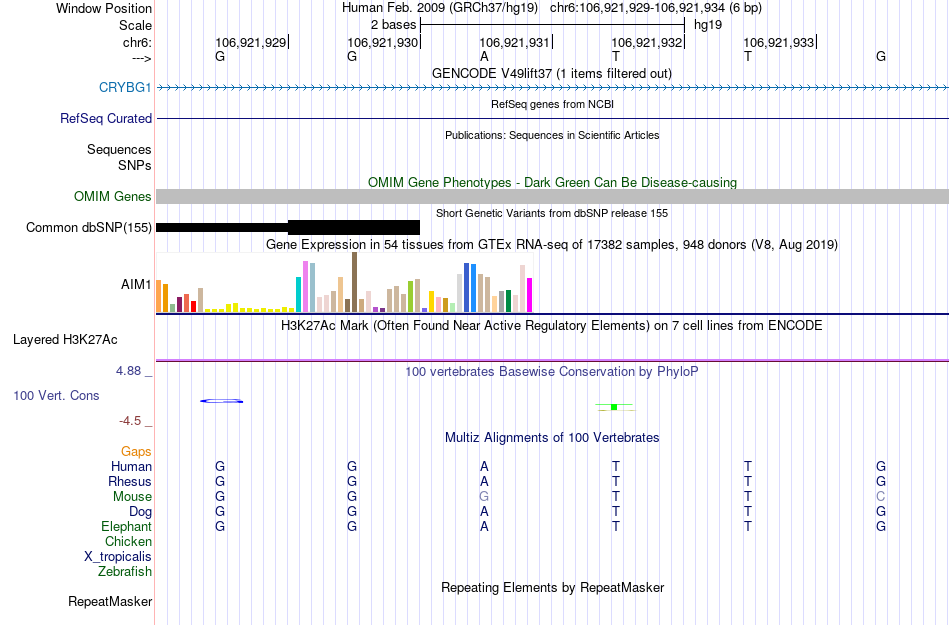Click 'Multiz Alignments of 100 Vertebrates' title
Viewport: 950px width, 625px height.
(x=552, y=437)
